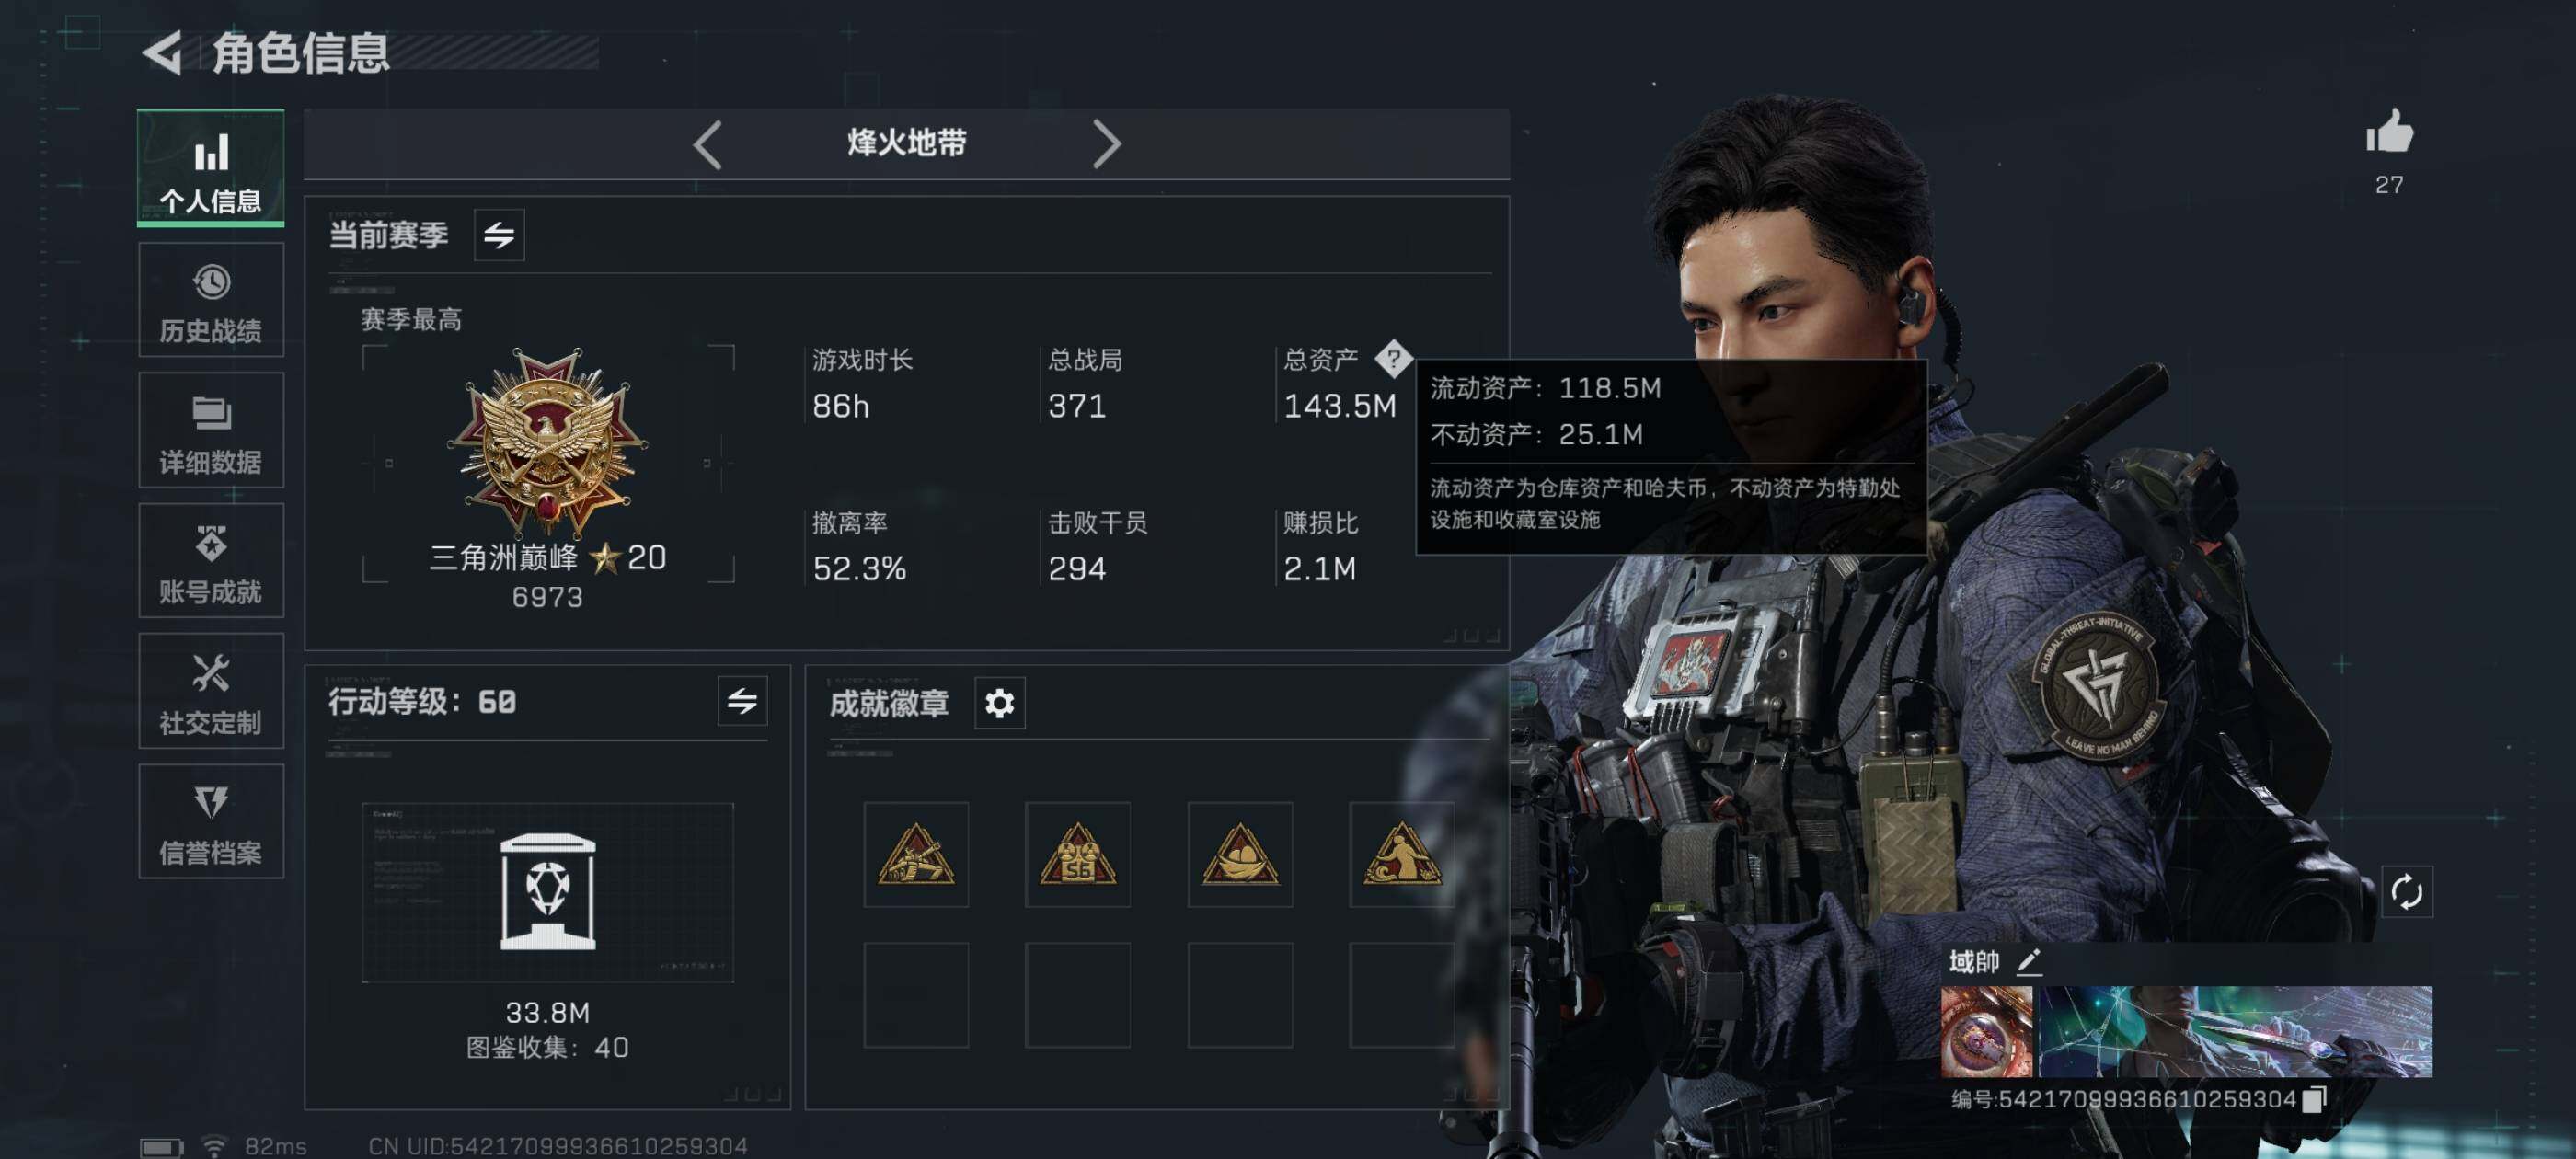Open the 社交定制 section
Image resolution: width=2576 pixels, height=1159 pixels.
click(211, 691)
